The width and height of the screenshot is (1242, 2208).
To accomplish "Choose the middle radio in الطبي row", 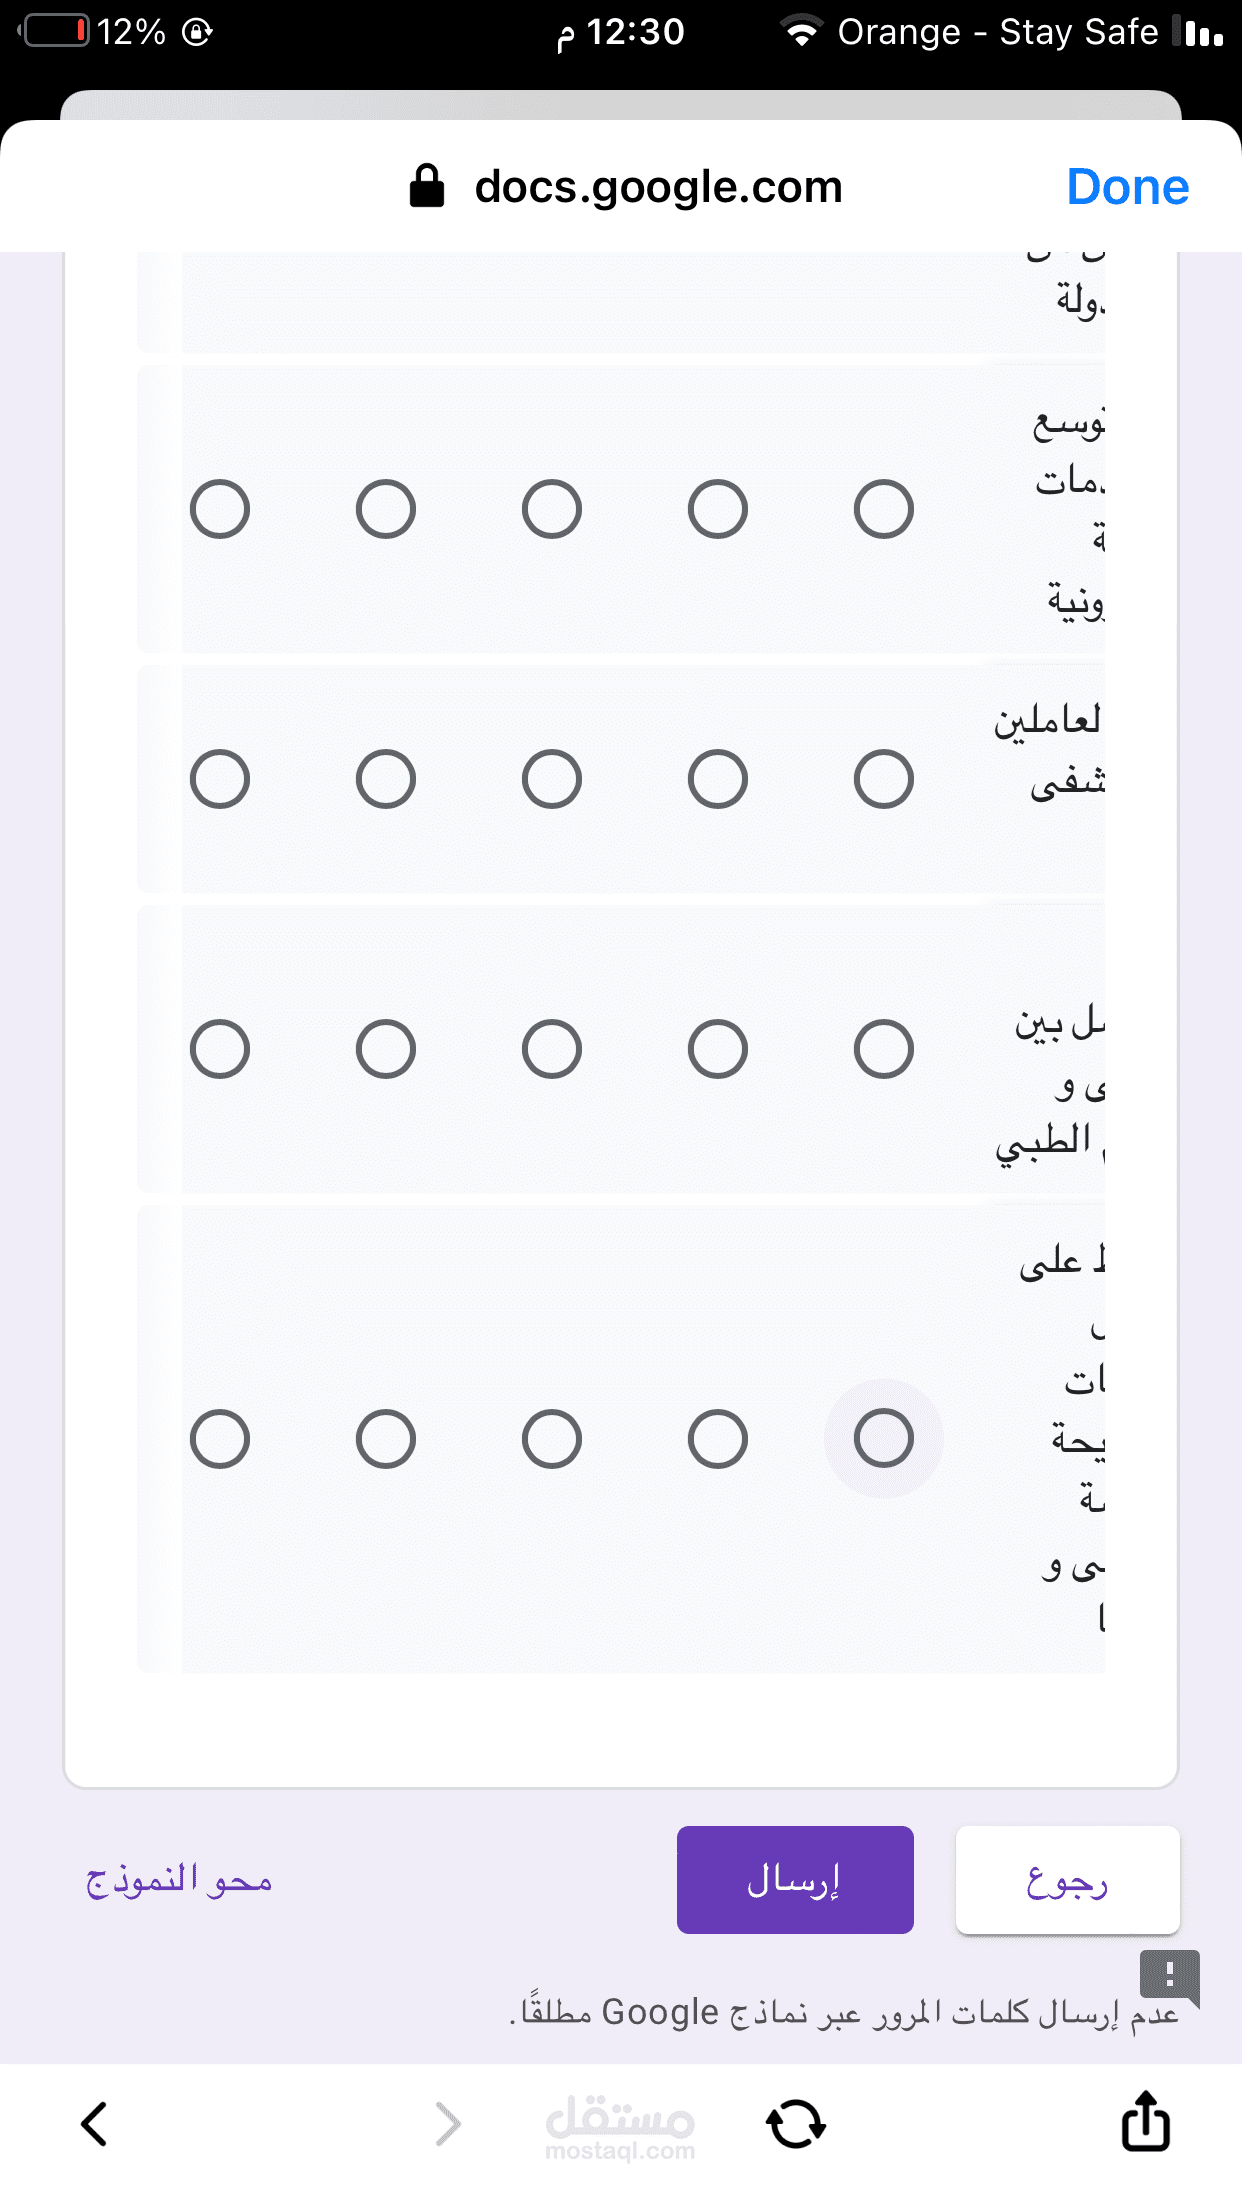I will point(552,1049).
